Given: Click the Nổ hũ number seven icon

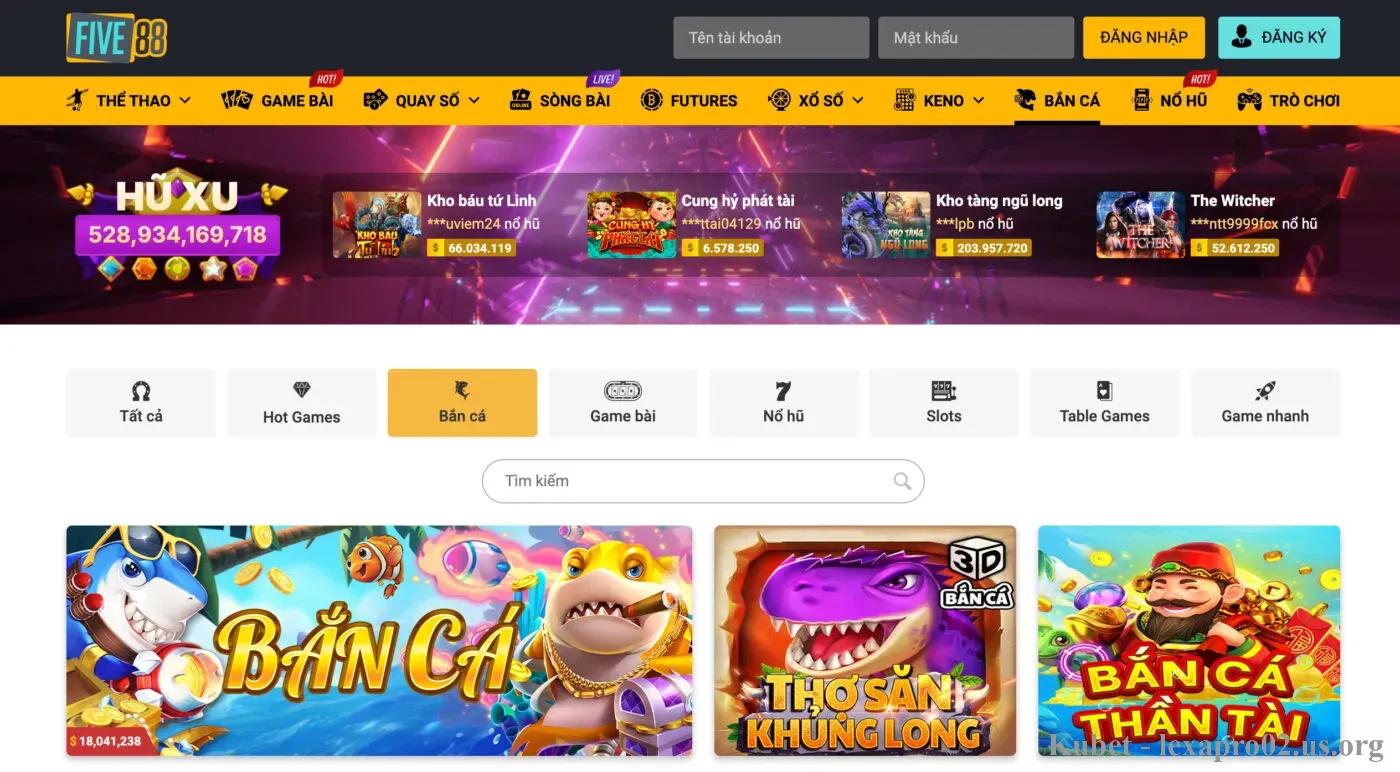Looking at the screenshot, I should tap(783, 390).
